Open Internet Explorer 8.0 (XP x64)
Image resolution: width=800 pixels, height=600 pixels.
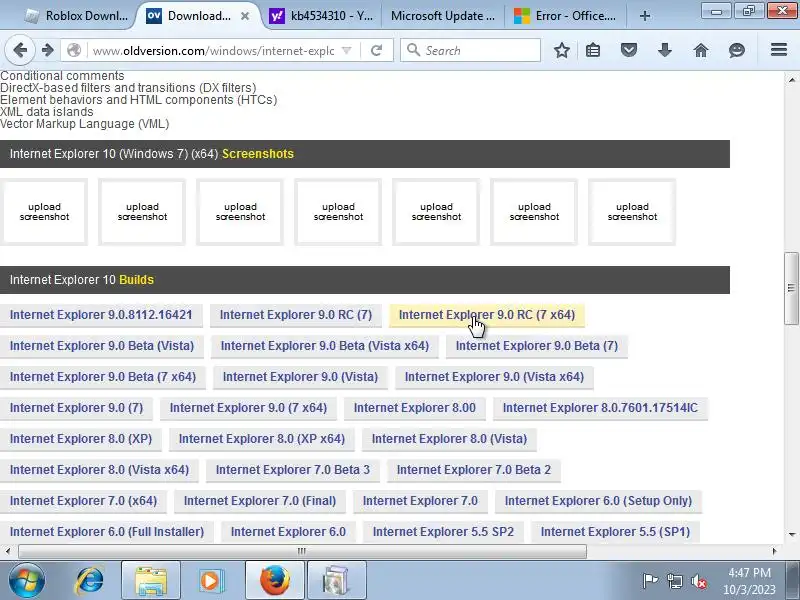(262, 439)
